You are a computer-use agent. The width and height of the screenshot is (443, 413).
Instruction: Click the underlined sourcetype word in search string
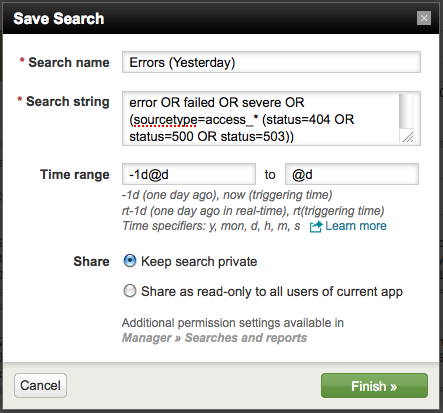click(165, 120)
